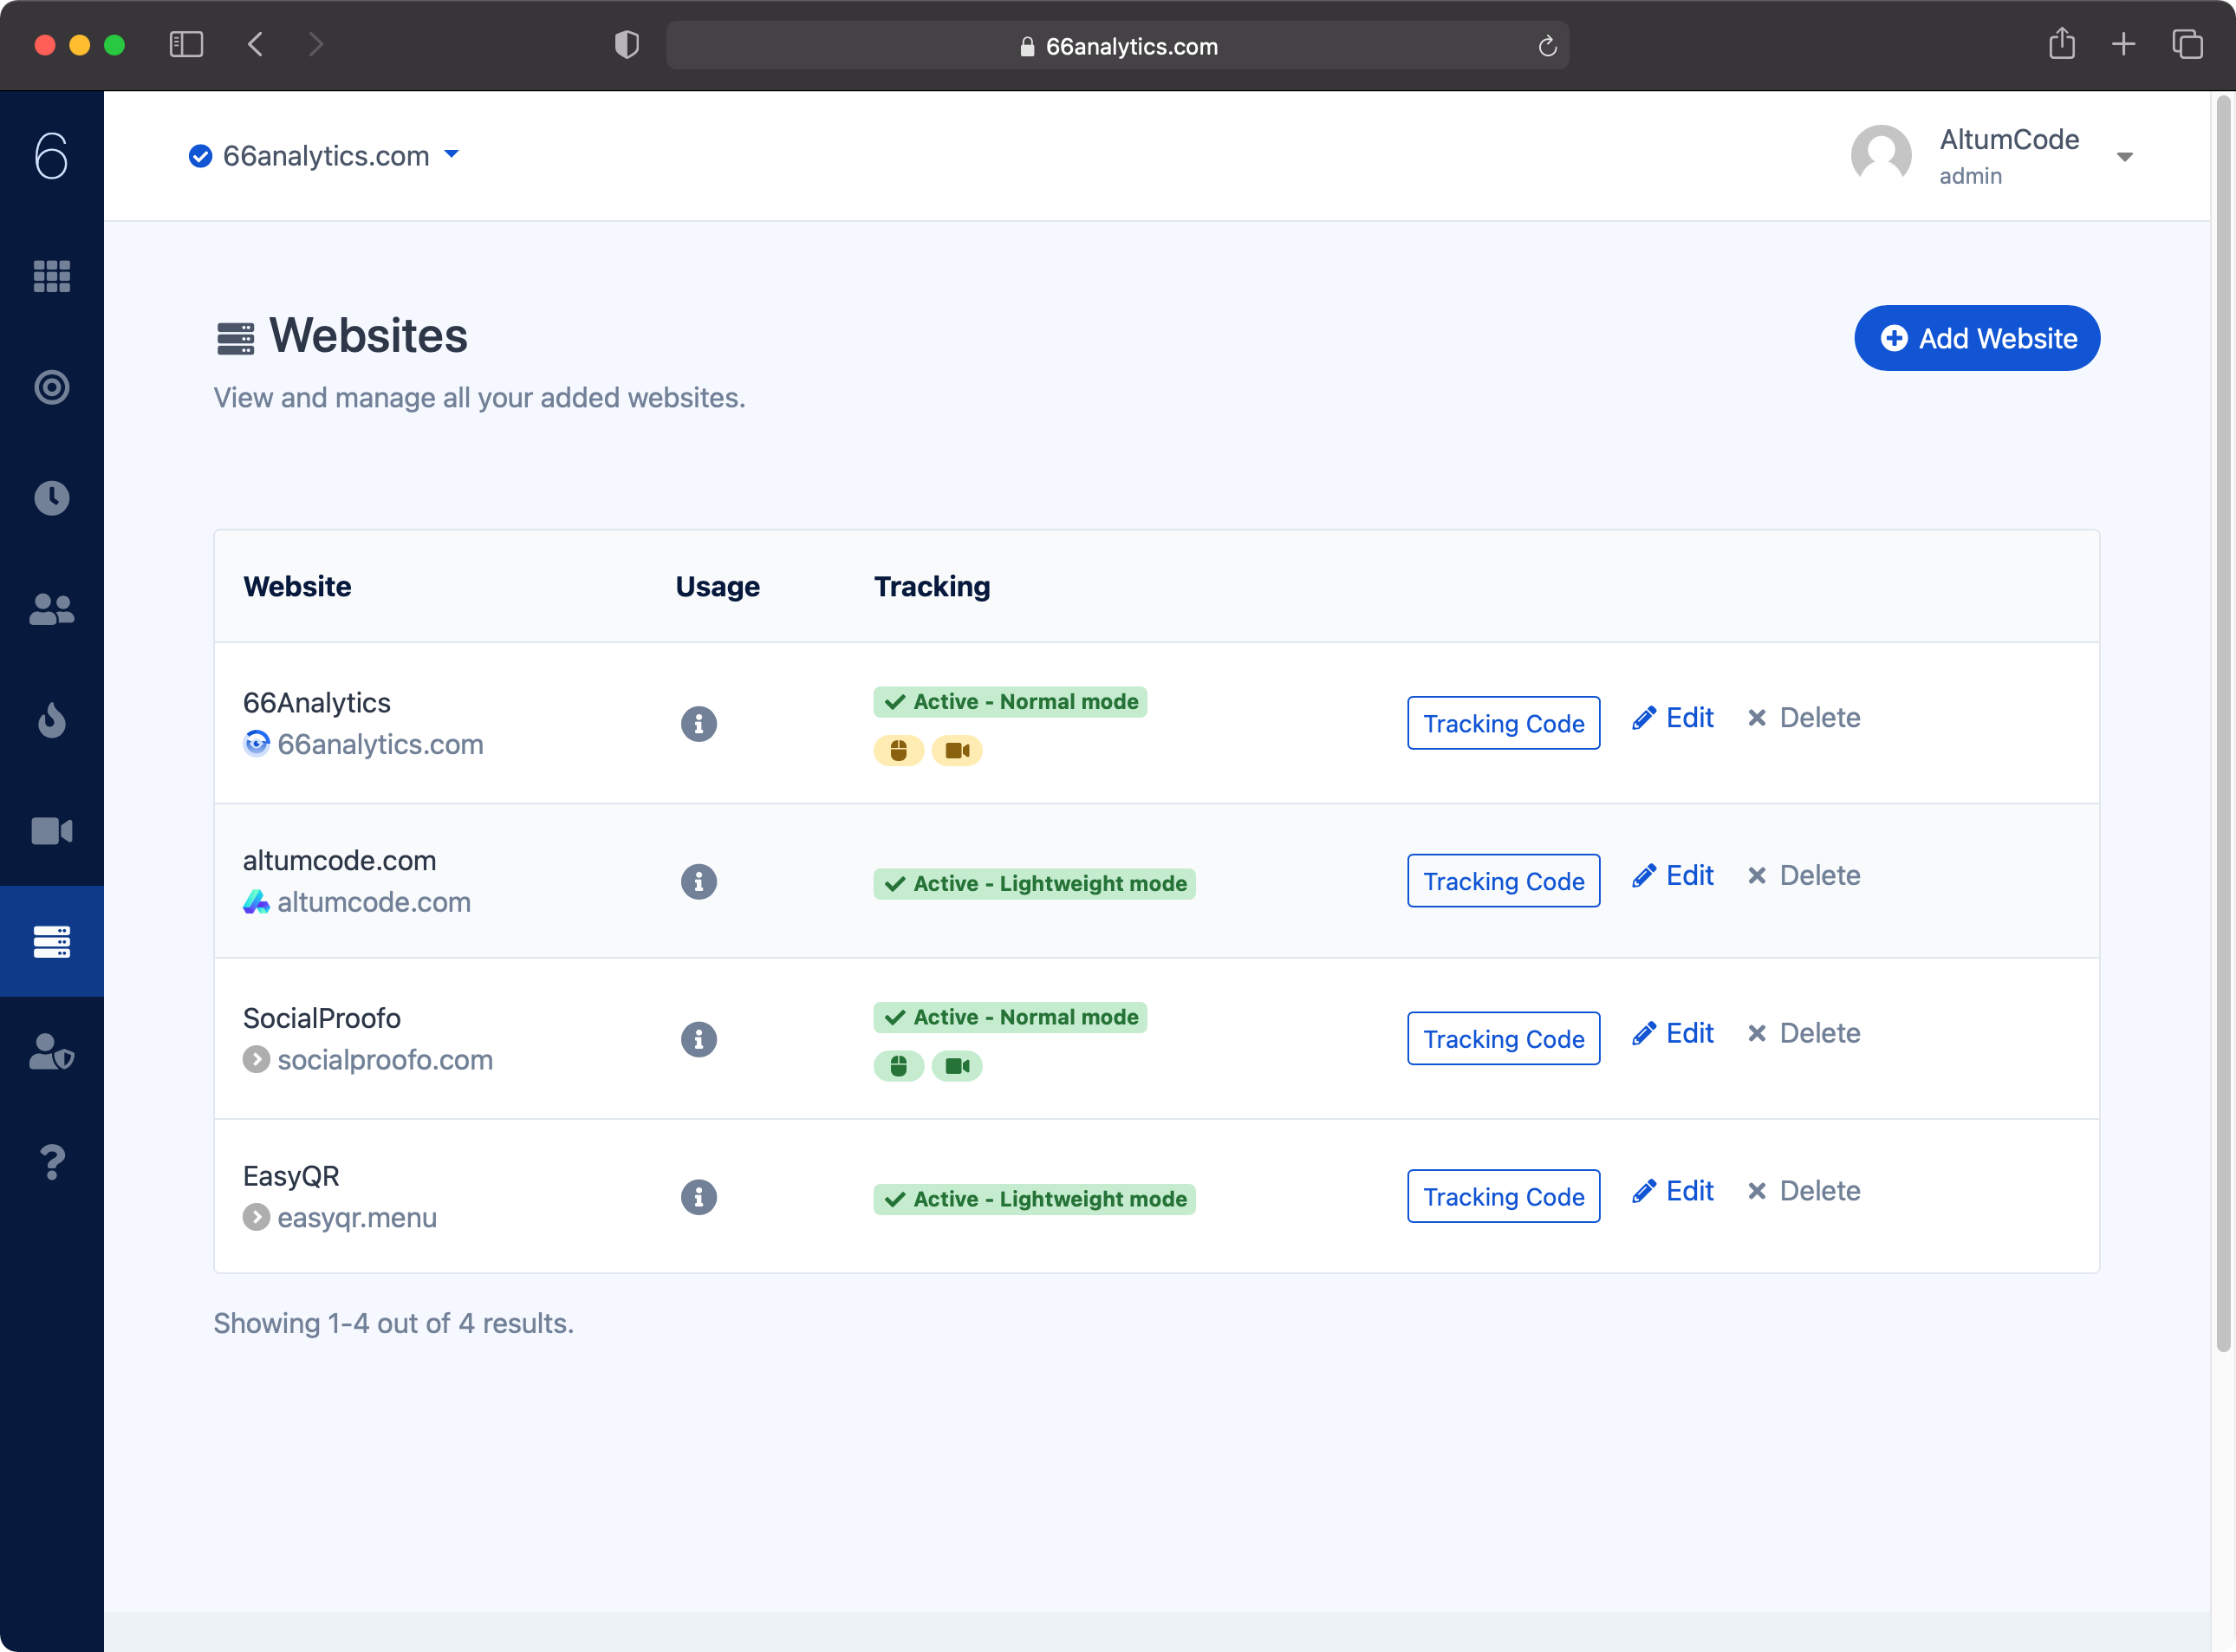Image resolution: width=2236 pixels, height=1652 pixels.
Task: Toggle the heatmap mouse badge for 66Analytics
Action: pos(898,750)
